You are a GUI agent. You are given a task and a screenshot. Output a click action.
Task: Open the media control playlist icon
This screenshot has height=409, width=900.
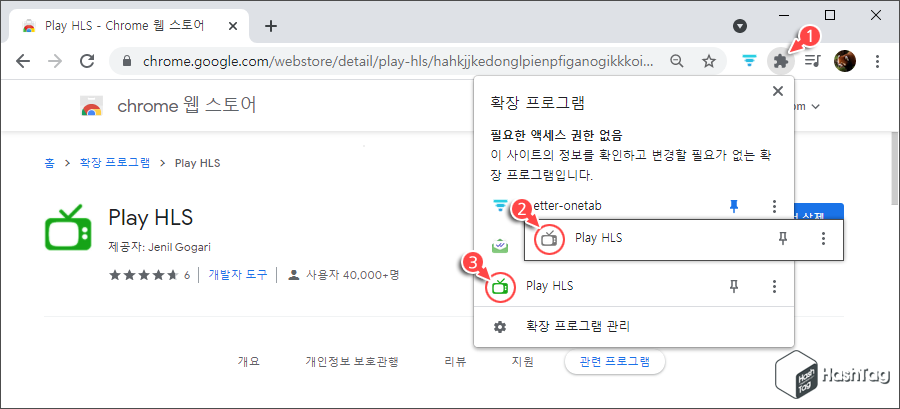click(812, 61)
